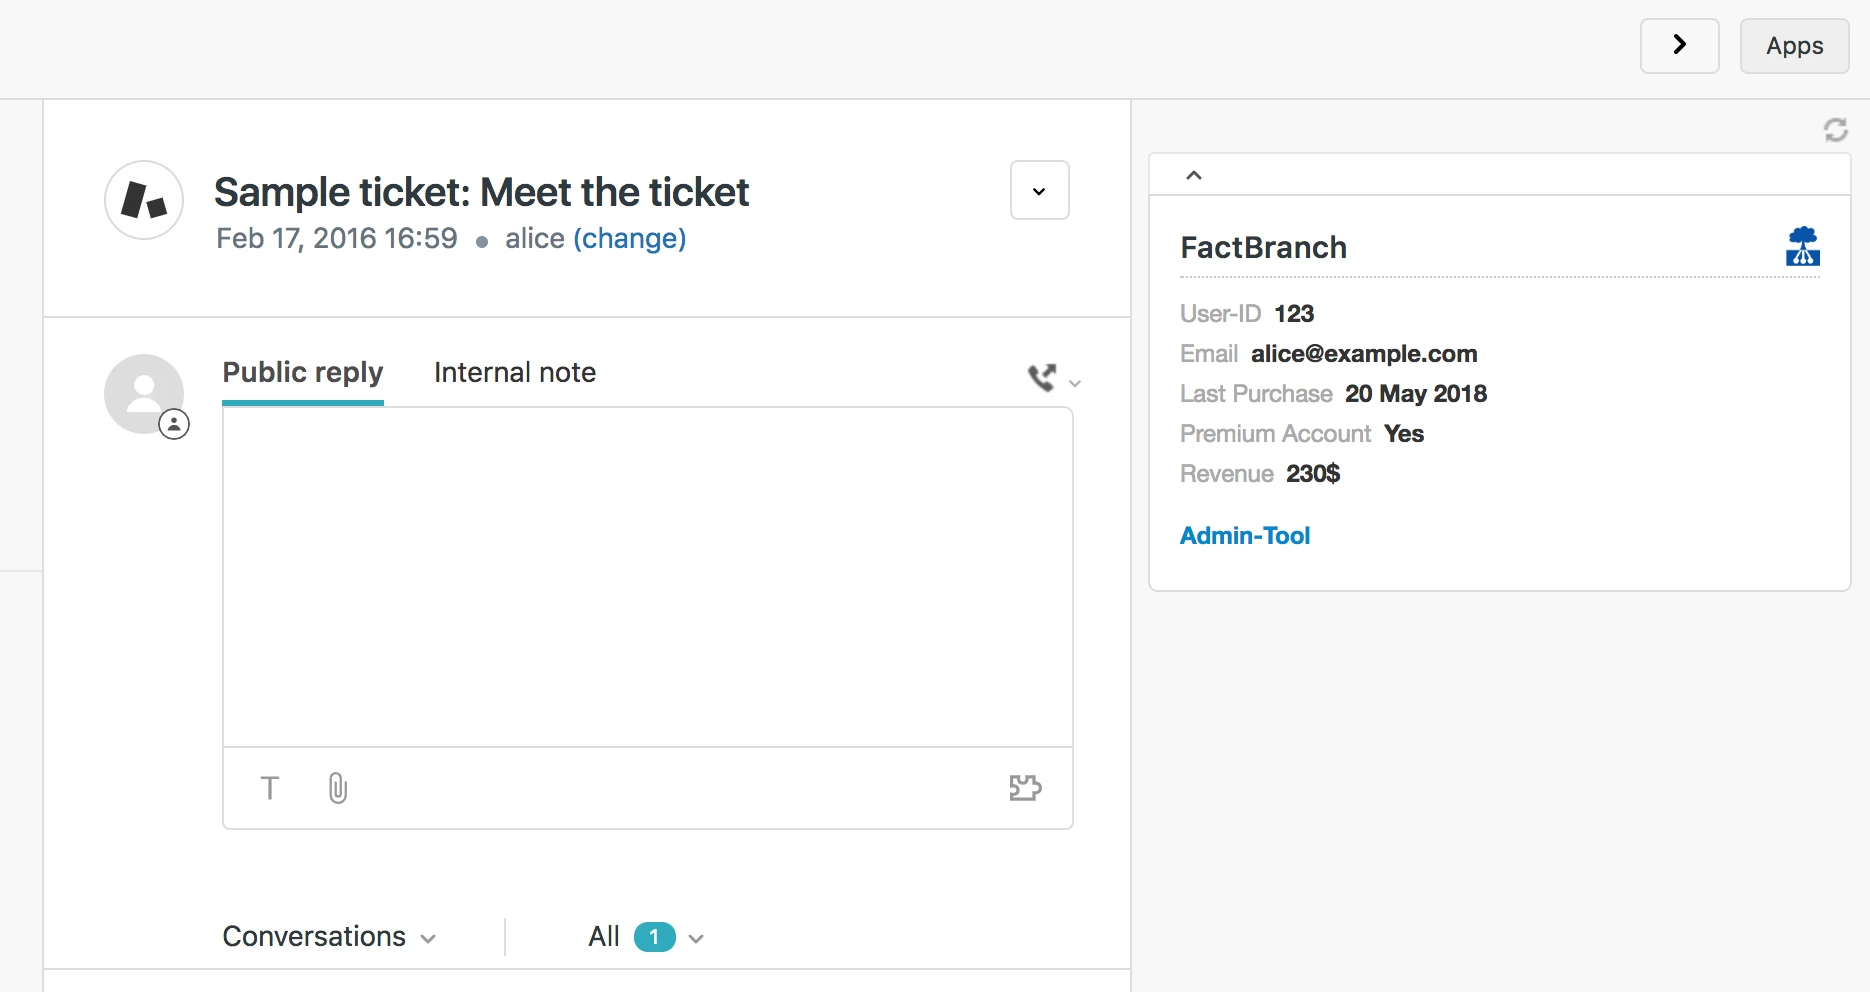This screenshot has width=1870, height=992.
Task: Attach a file with the paperclip icon
Action: 338,788
